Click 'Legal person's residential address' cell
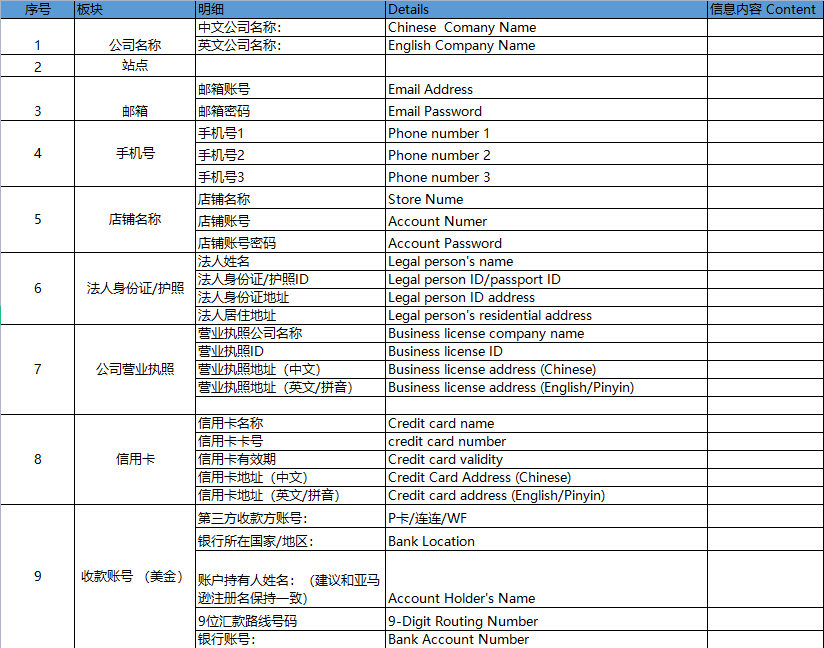The height and width of the screenshot is (648, 824). [547, 315]
